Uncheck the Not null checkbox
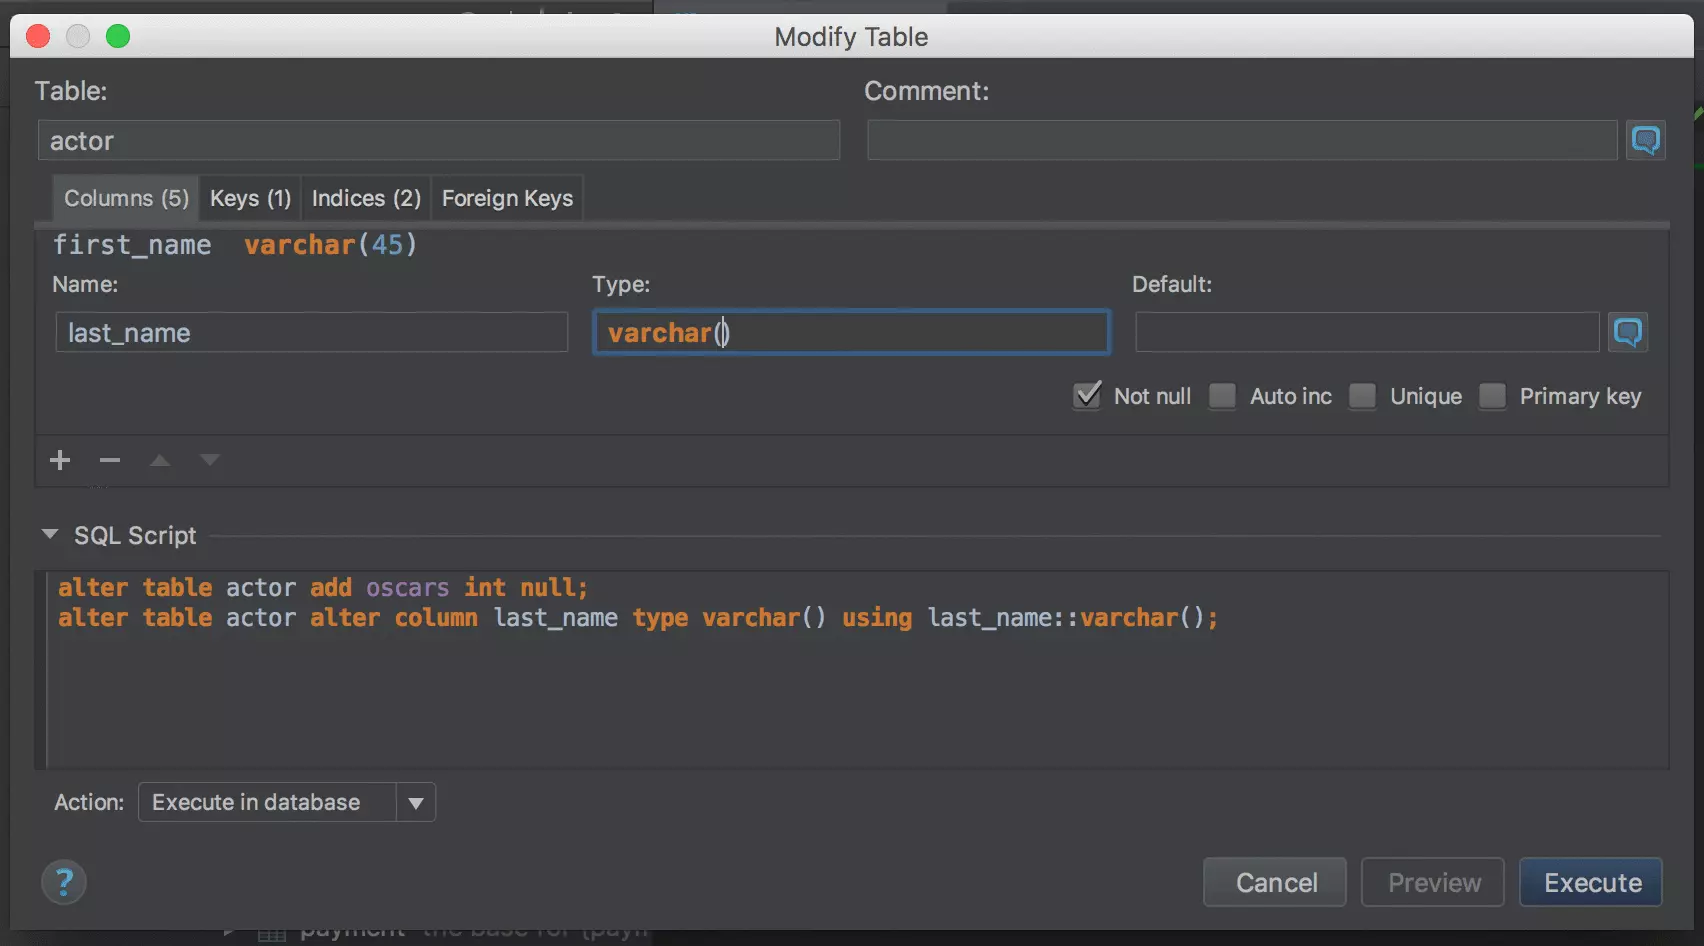 (1087, 396)
